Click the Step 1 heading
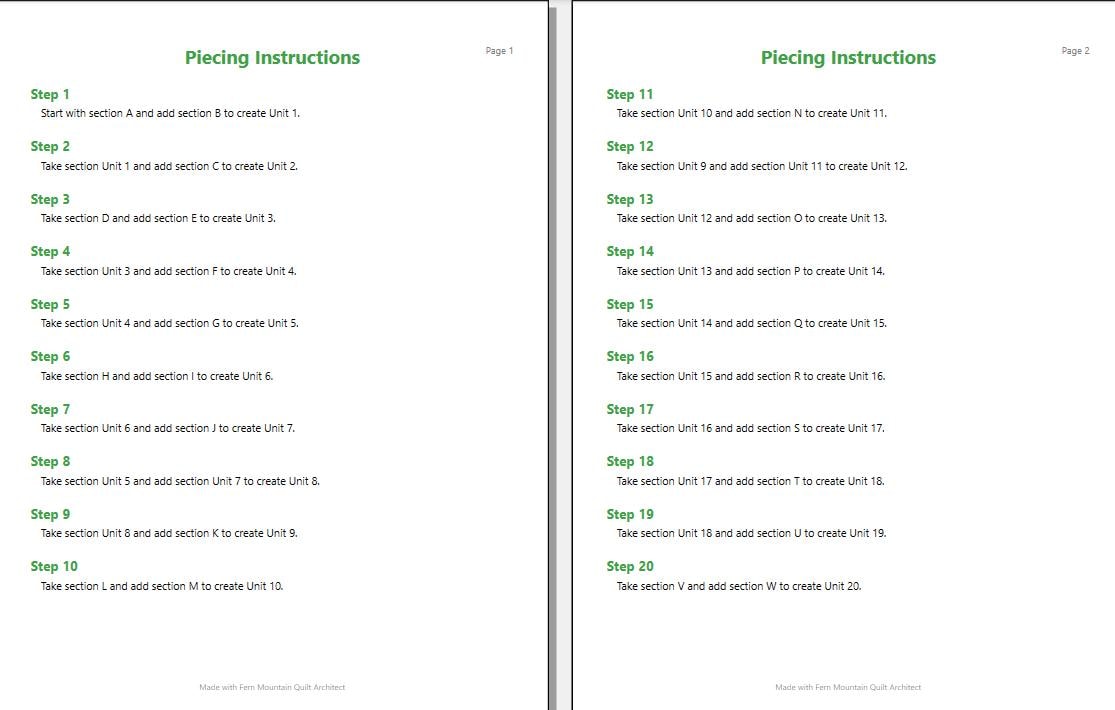1115x710 pixels. click(50, 95)
